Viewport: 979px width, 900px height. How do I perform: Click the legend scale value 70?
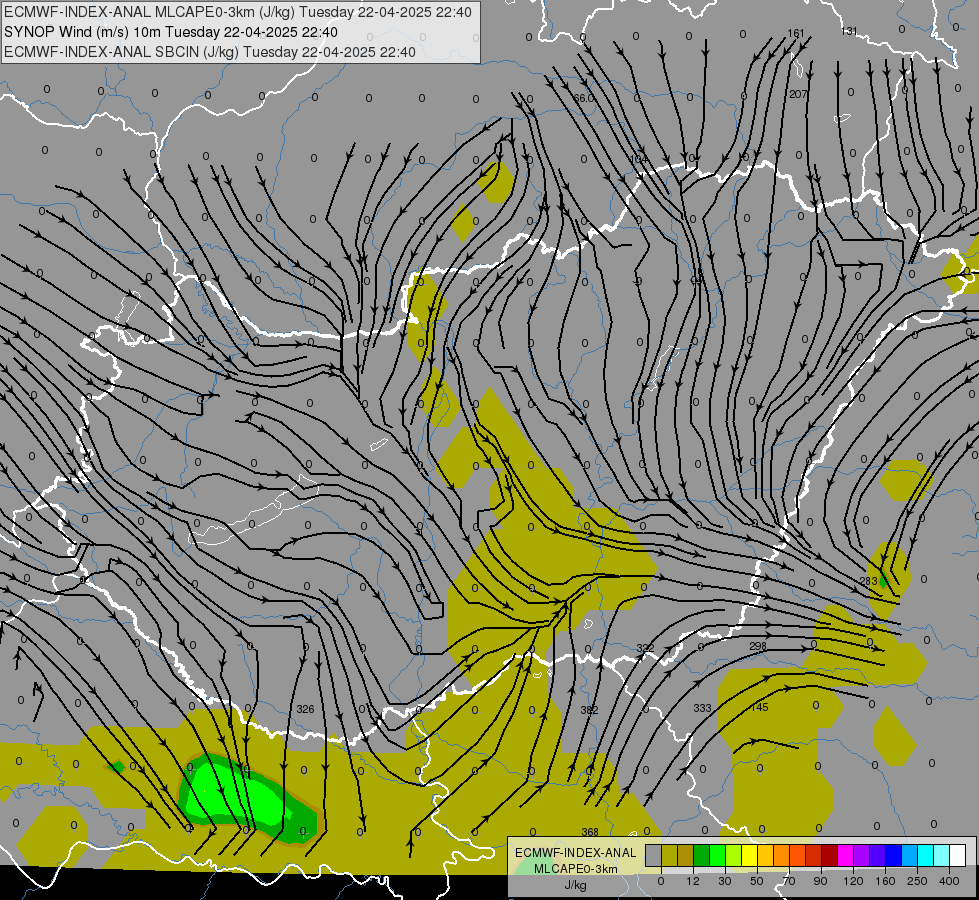pos(789,881)
